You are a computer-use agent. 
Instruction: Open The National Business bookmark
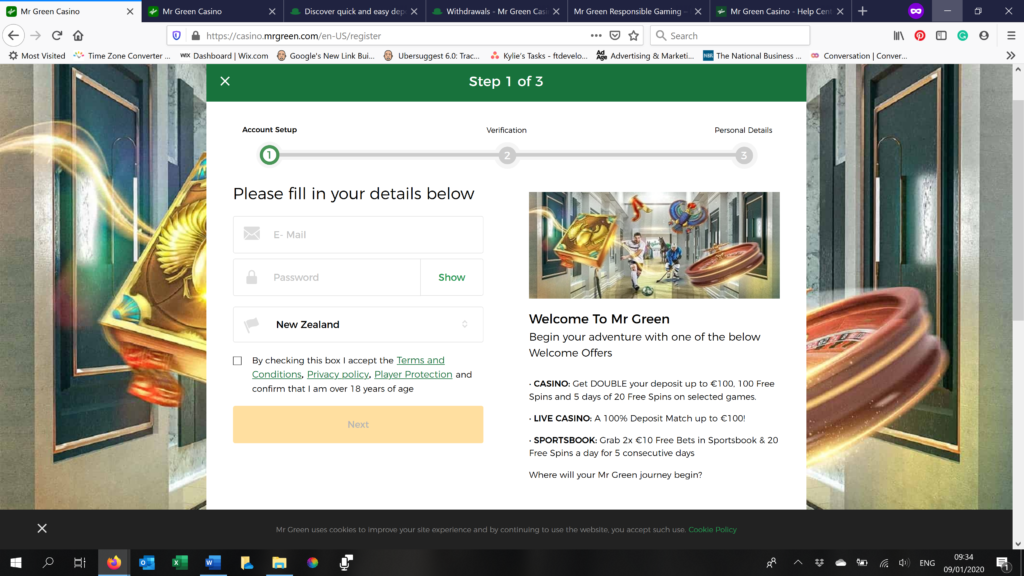pyautogui.click(x=752, y=56)
